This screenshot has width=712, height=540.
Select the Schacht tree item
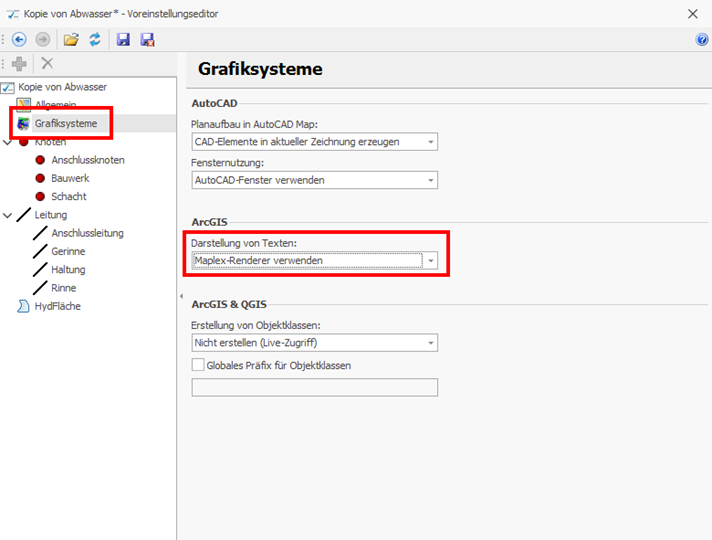click(68, 197)
